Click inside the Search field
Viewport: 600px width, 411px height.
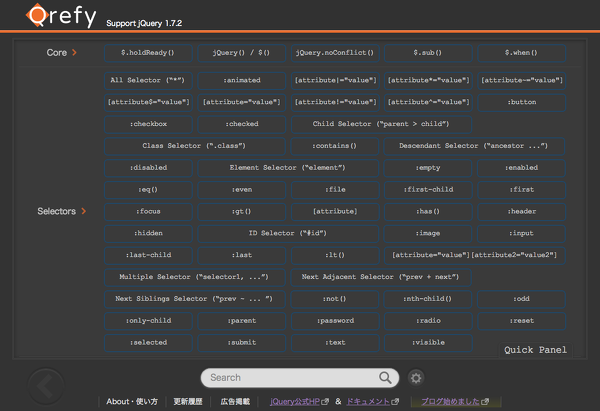tap(300, 378)
